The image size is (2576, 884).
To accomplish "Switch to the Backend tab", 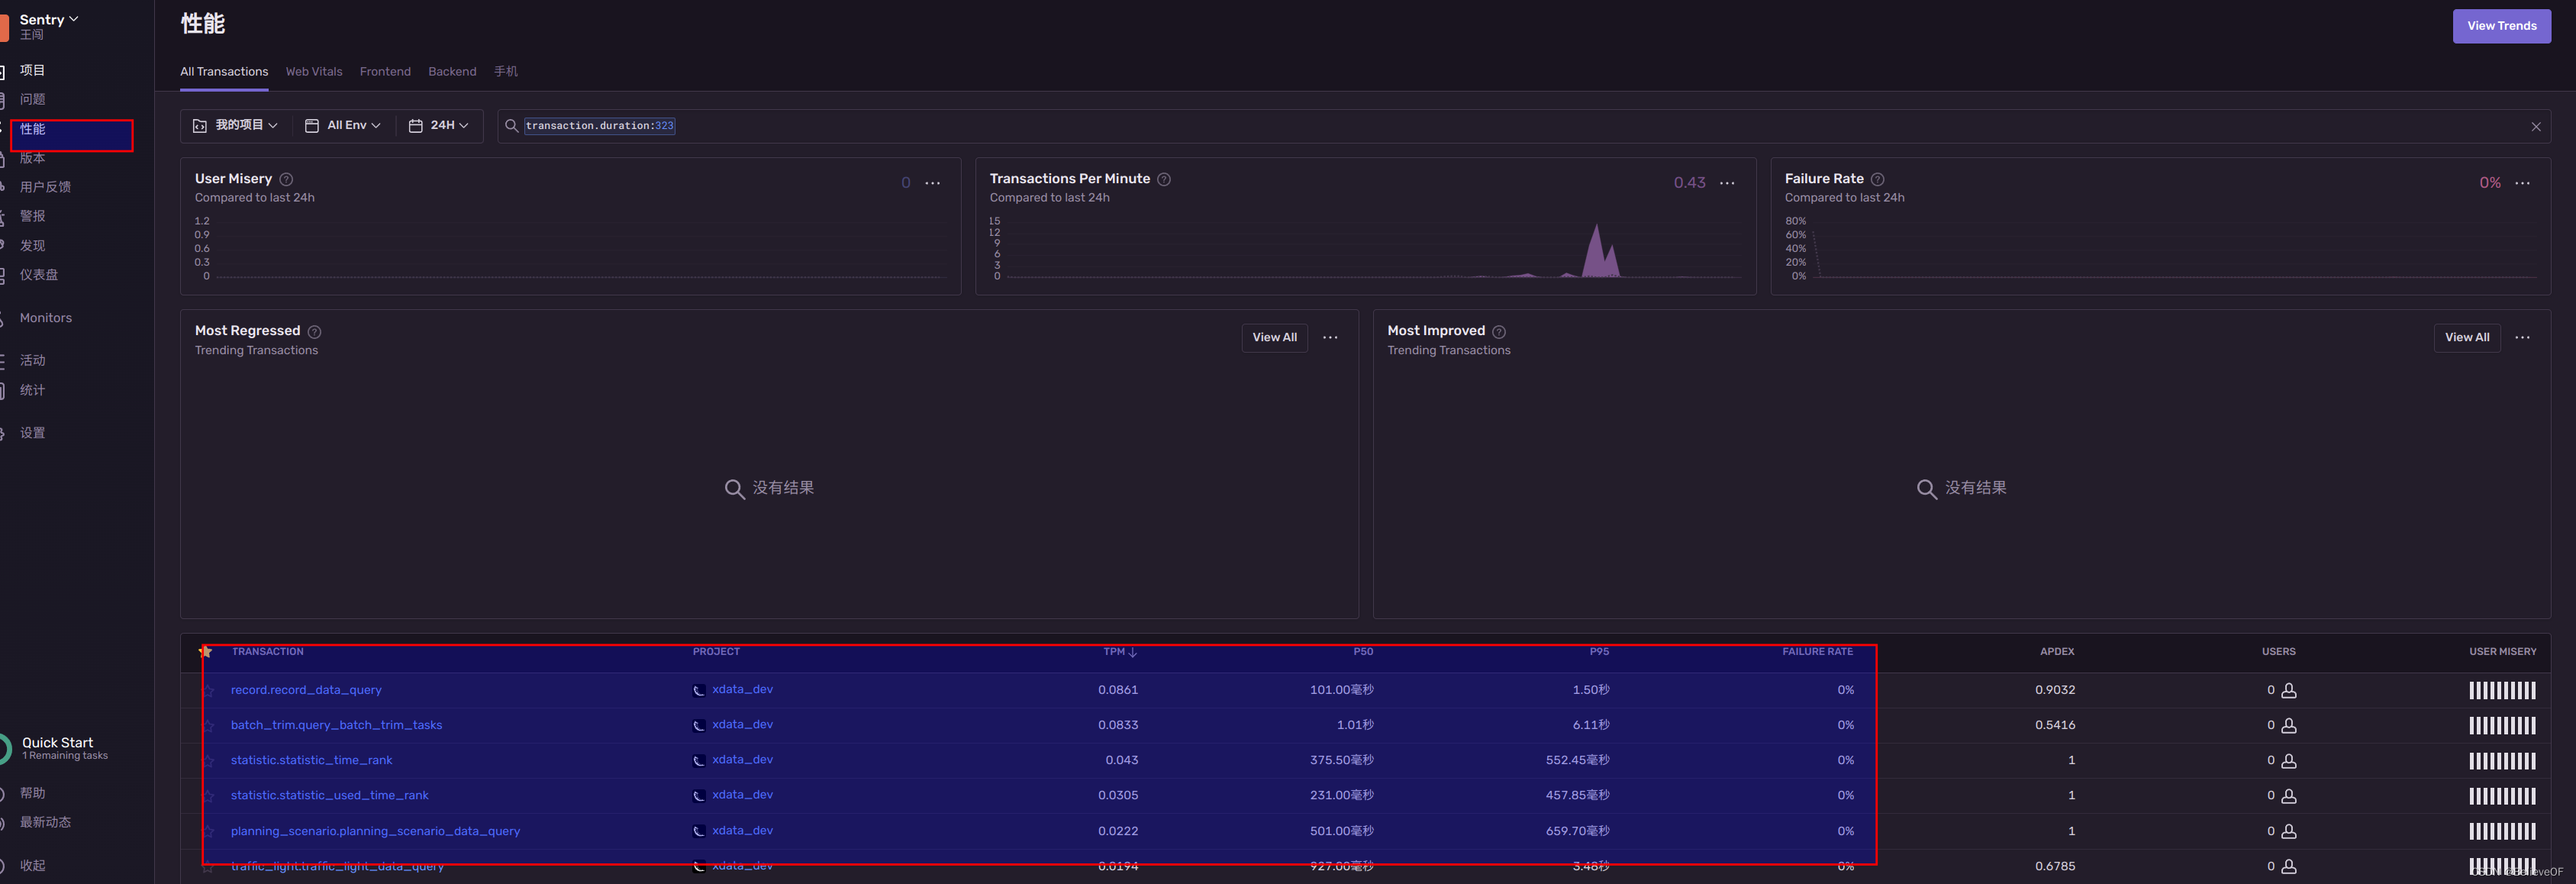I will (x=452, y=72).
